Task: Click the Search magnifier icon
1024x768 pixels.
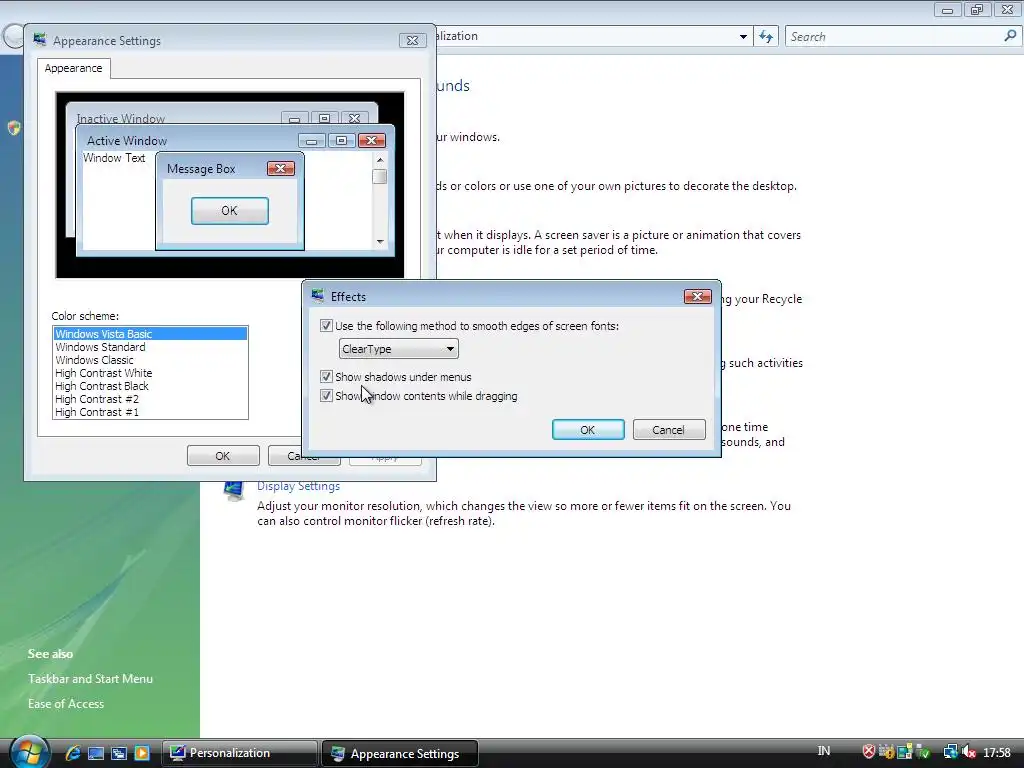Action: point(1010,36)
